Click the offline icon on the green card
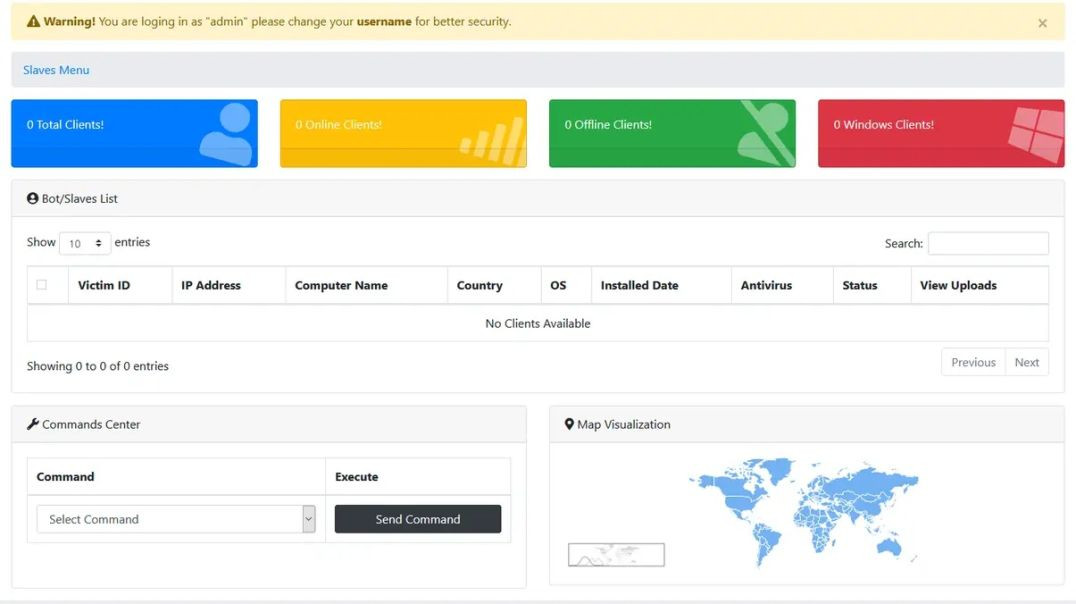 pyautogui.click(x=762, y=132)
